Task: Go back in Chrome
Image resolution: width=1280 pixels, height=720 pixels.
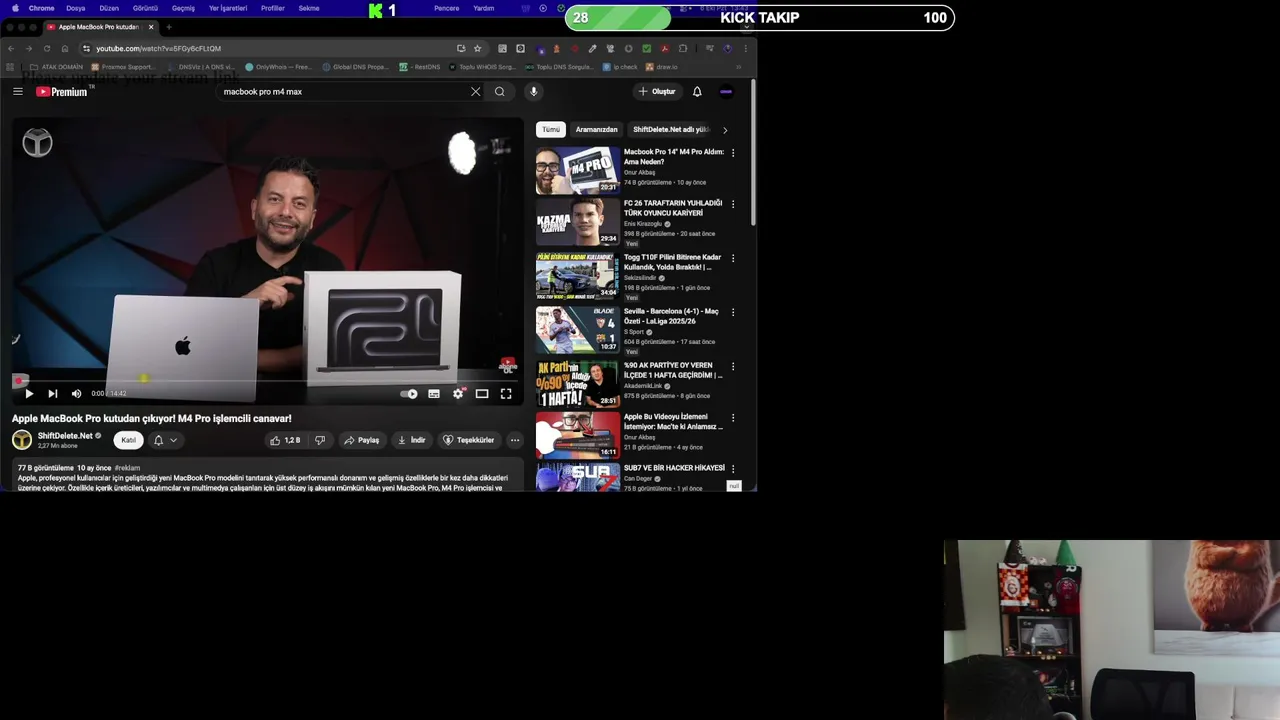Action: click(11, 48)
